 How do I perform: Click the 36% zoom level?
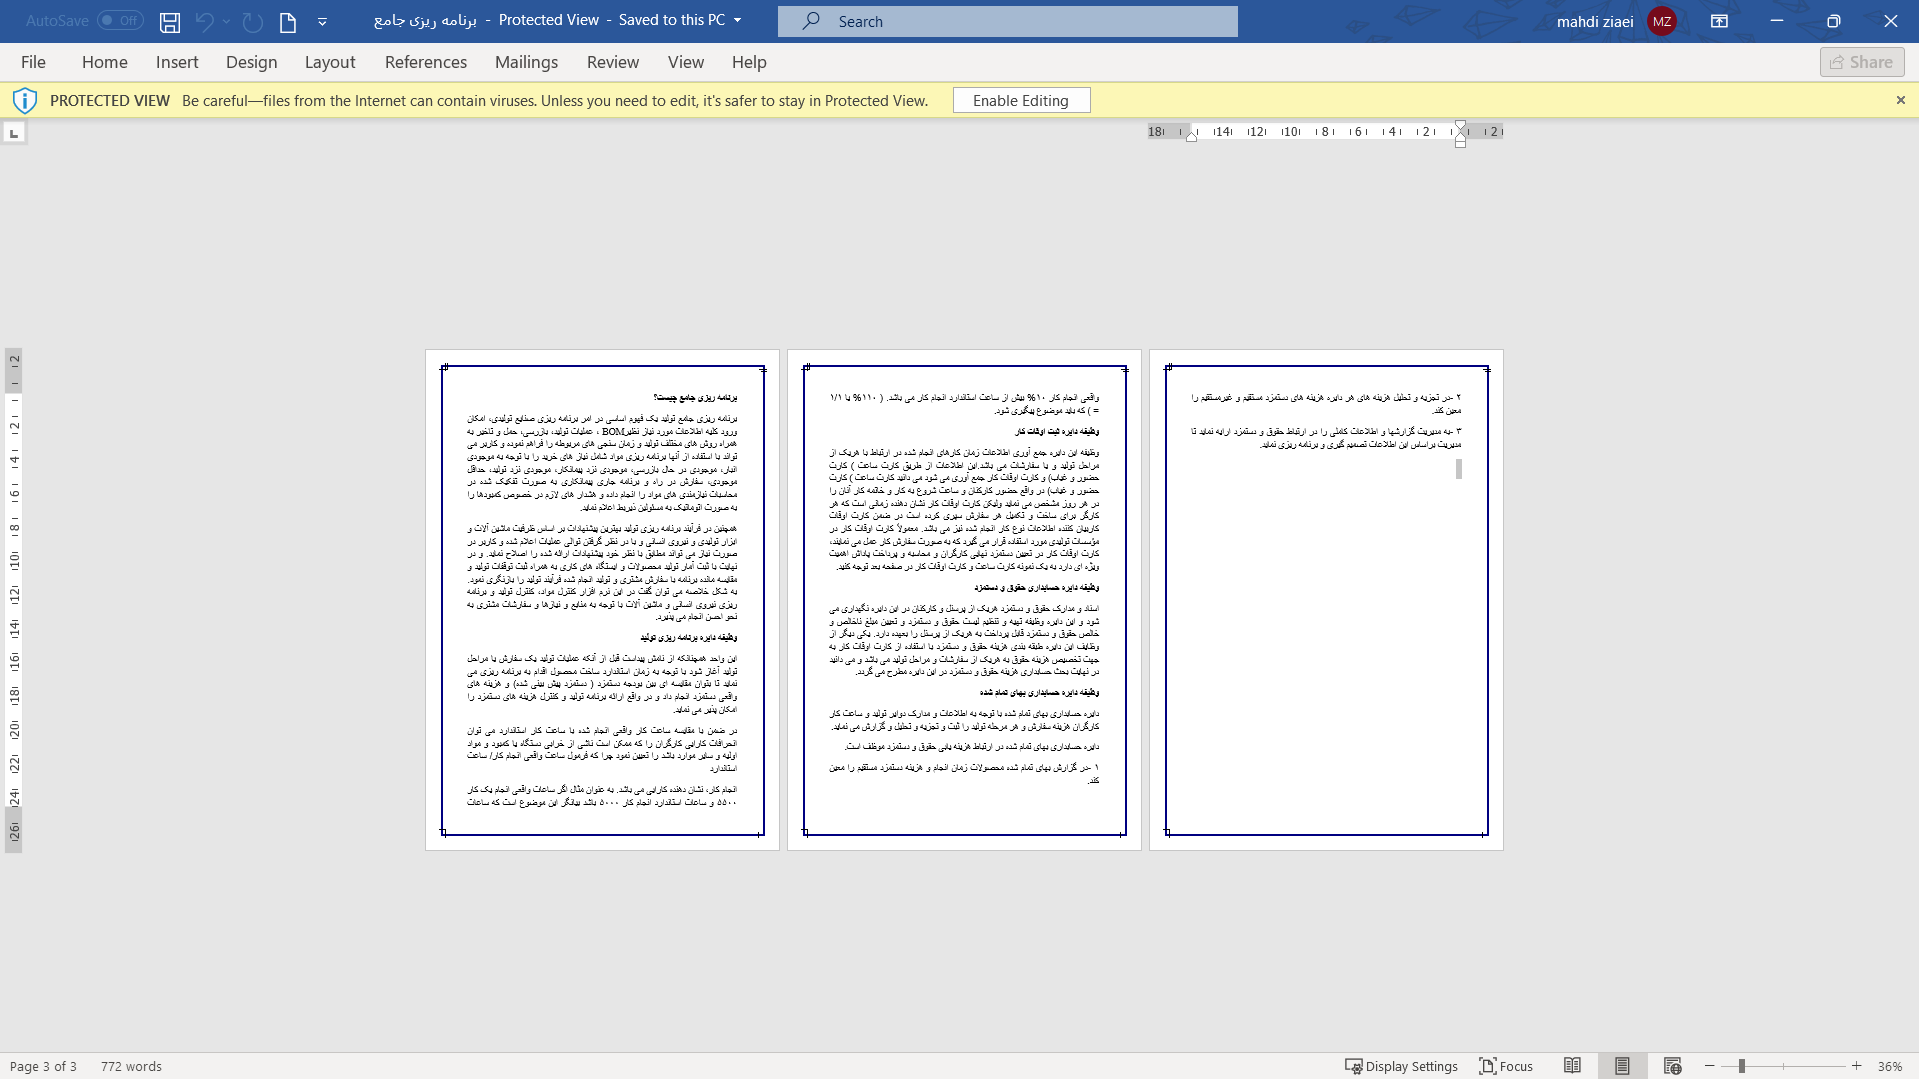1890,1066
